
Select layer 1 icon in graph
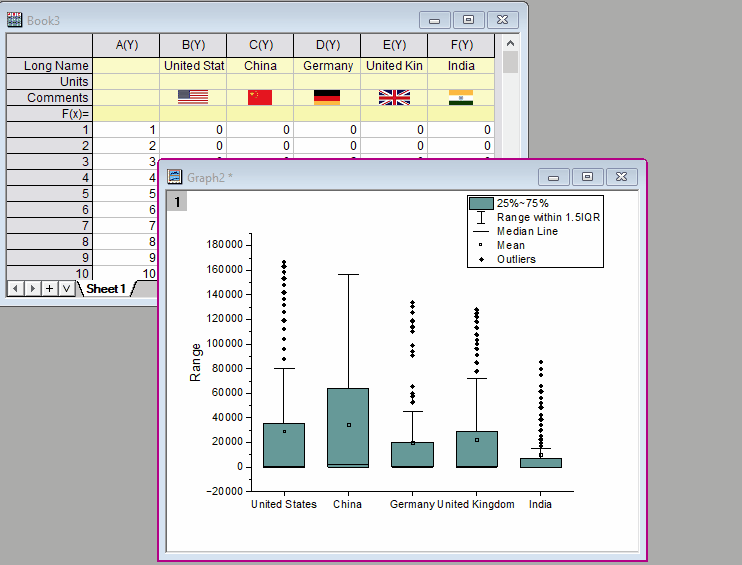pos(176,202)
